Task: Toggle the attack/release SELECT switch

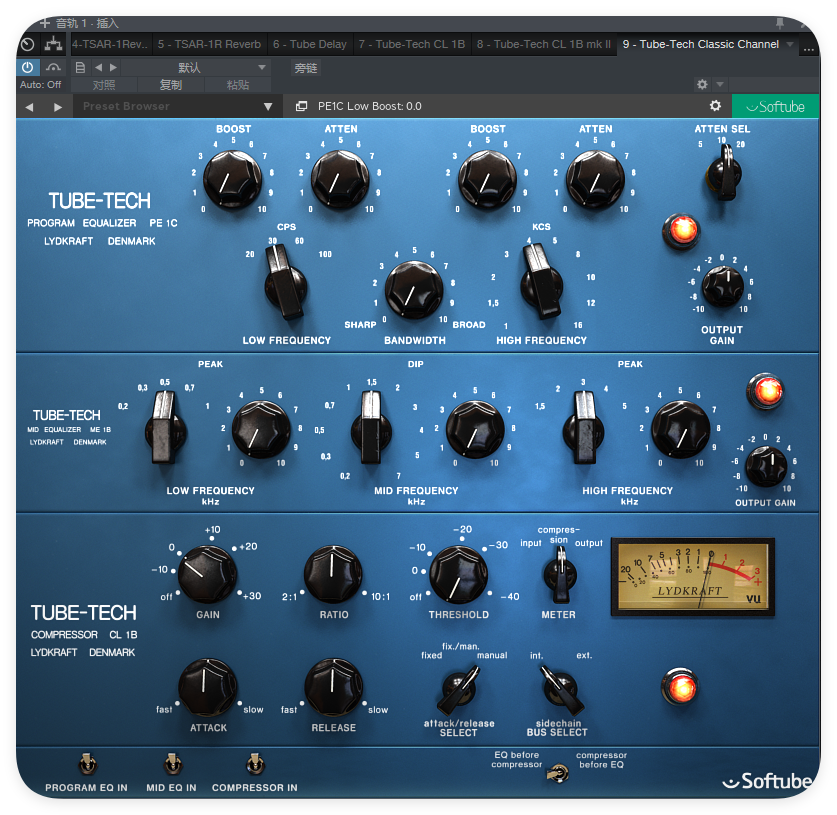Action: point(459,690)
